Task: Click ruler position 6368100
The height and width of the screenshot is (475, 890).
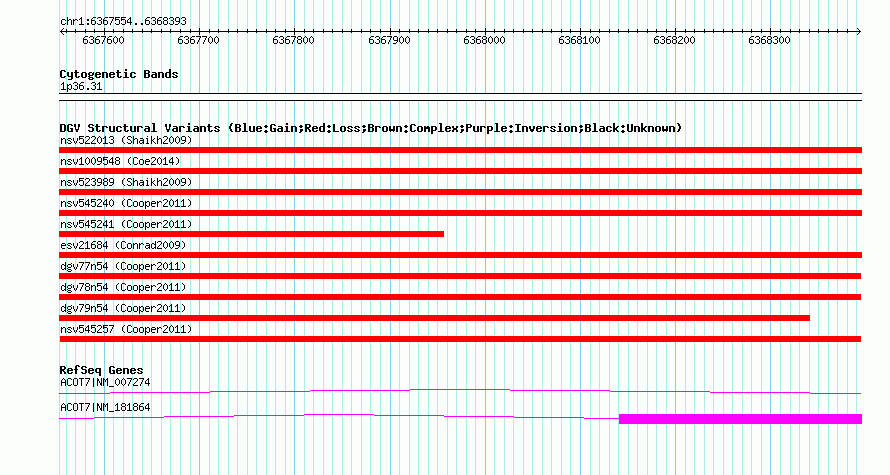Action: [x=579, y=40]
